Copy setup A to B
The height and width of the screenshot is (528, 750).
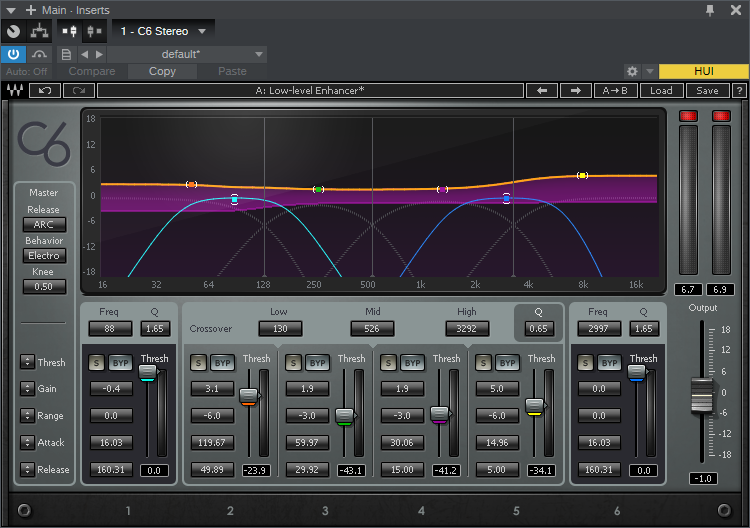tap(615, 90)
